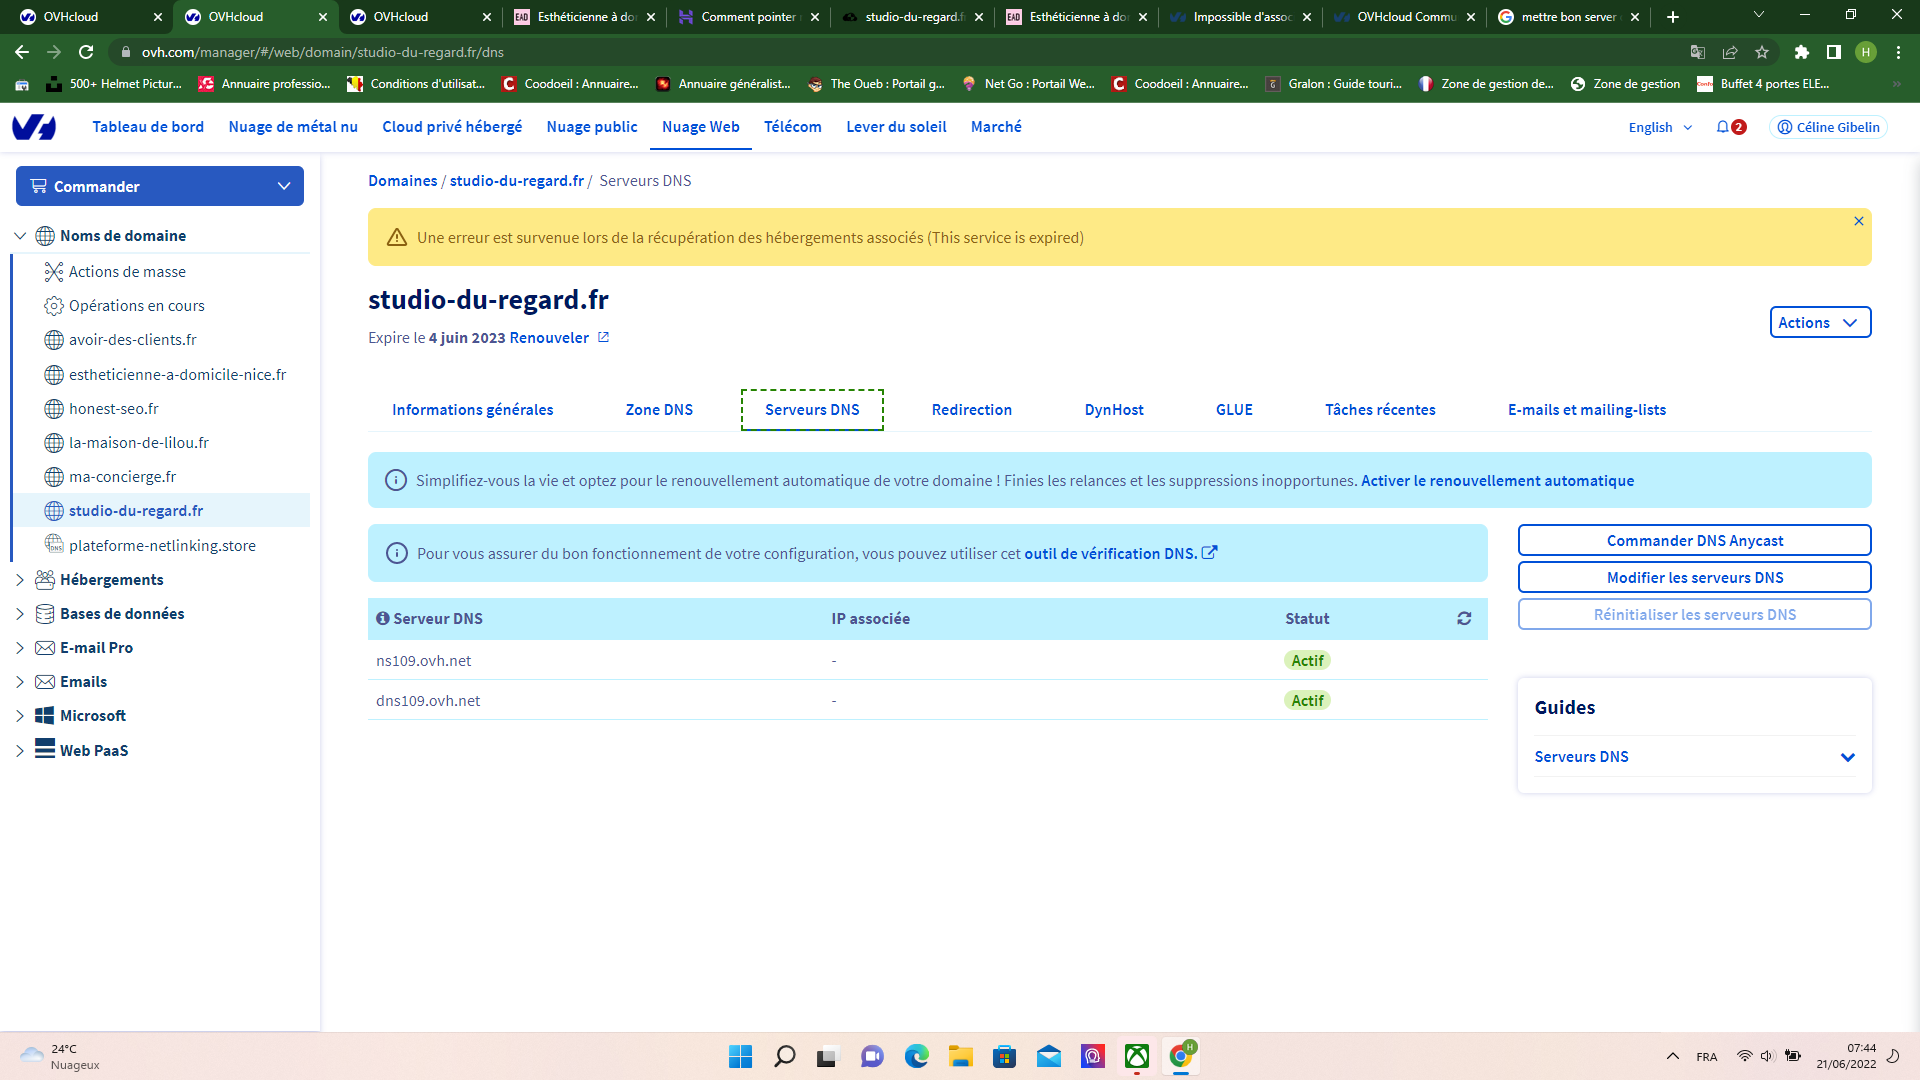Click the Serveur DNS info icon
The width and height of the screenshot is (1920, 1080).
[x=382, y=619]
